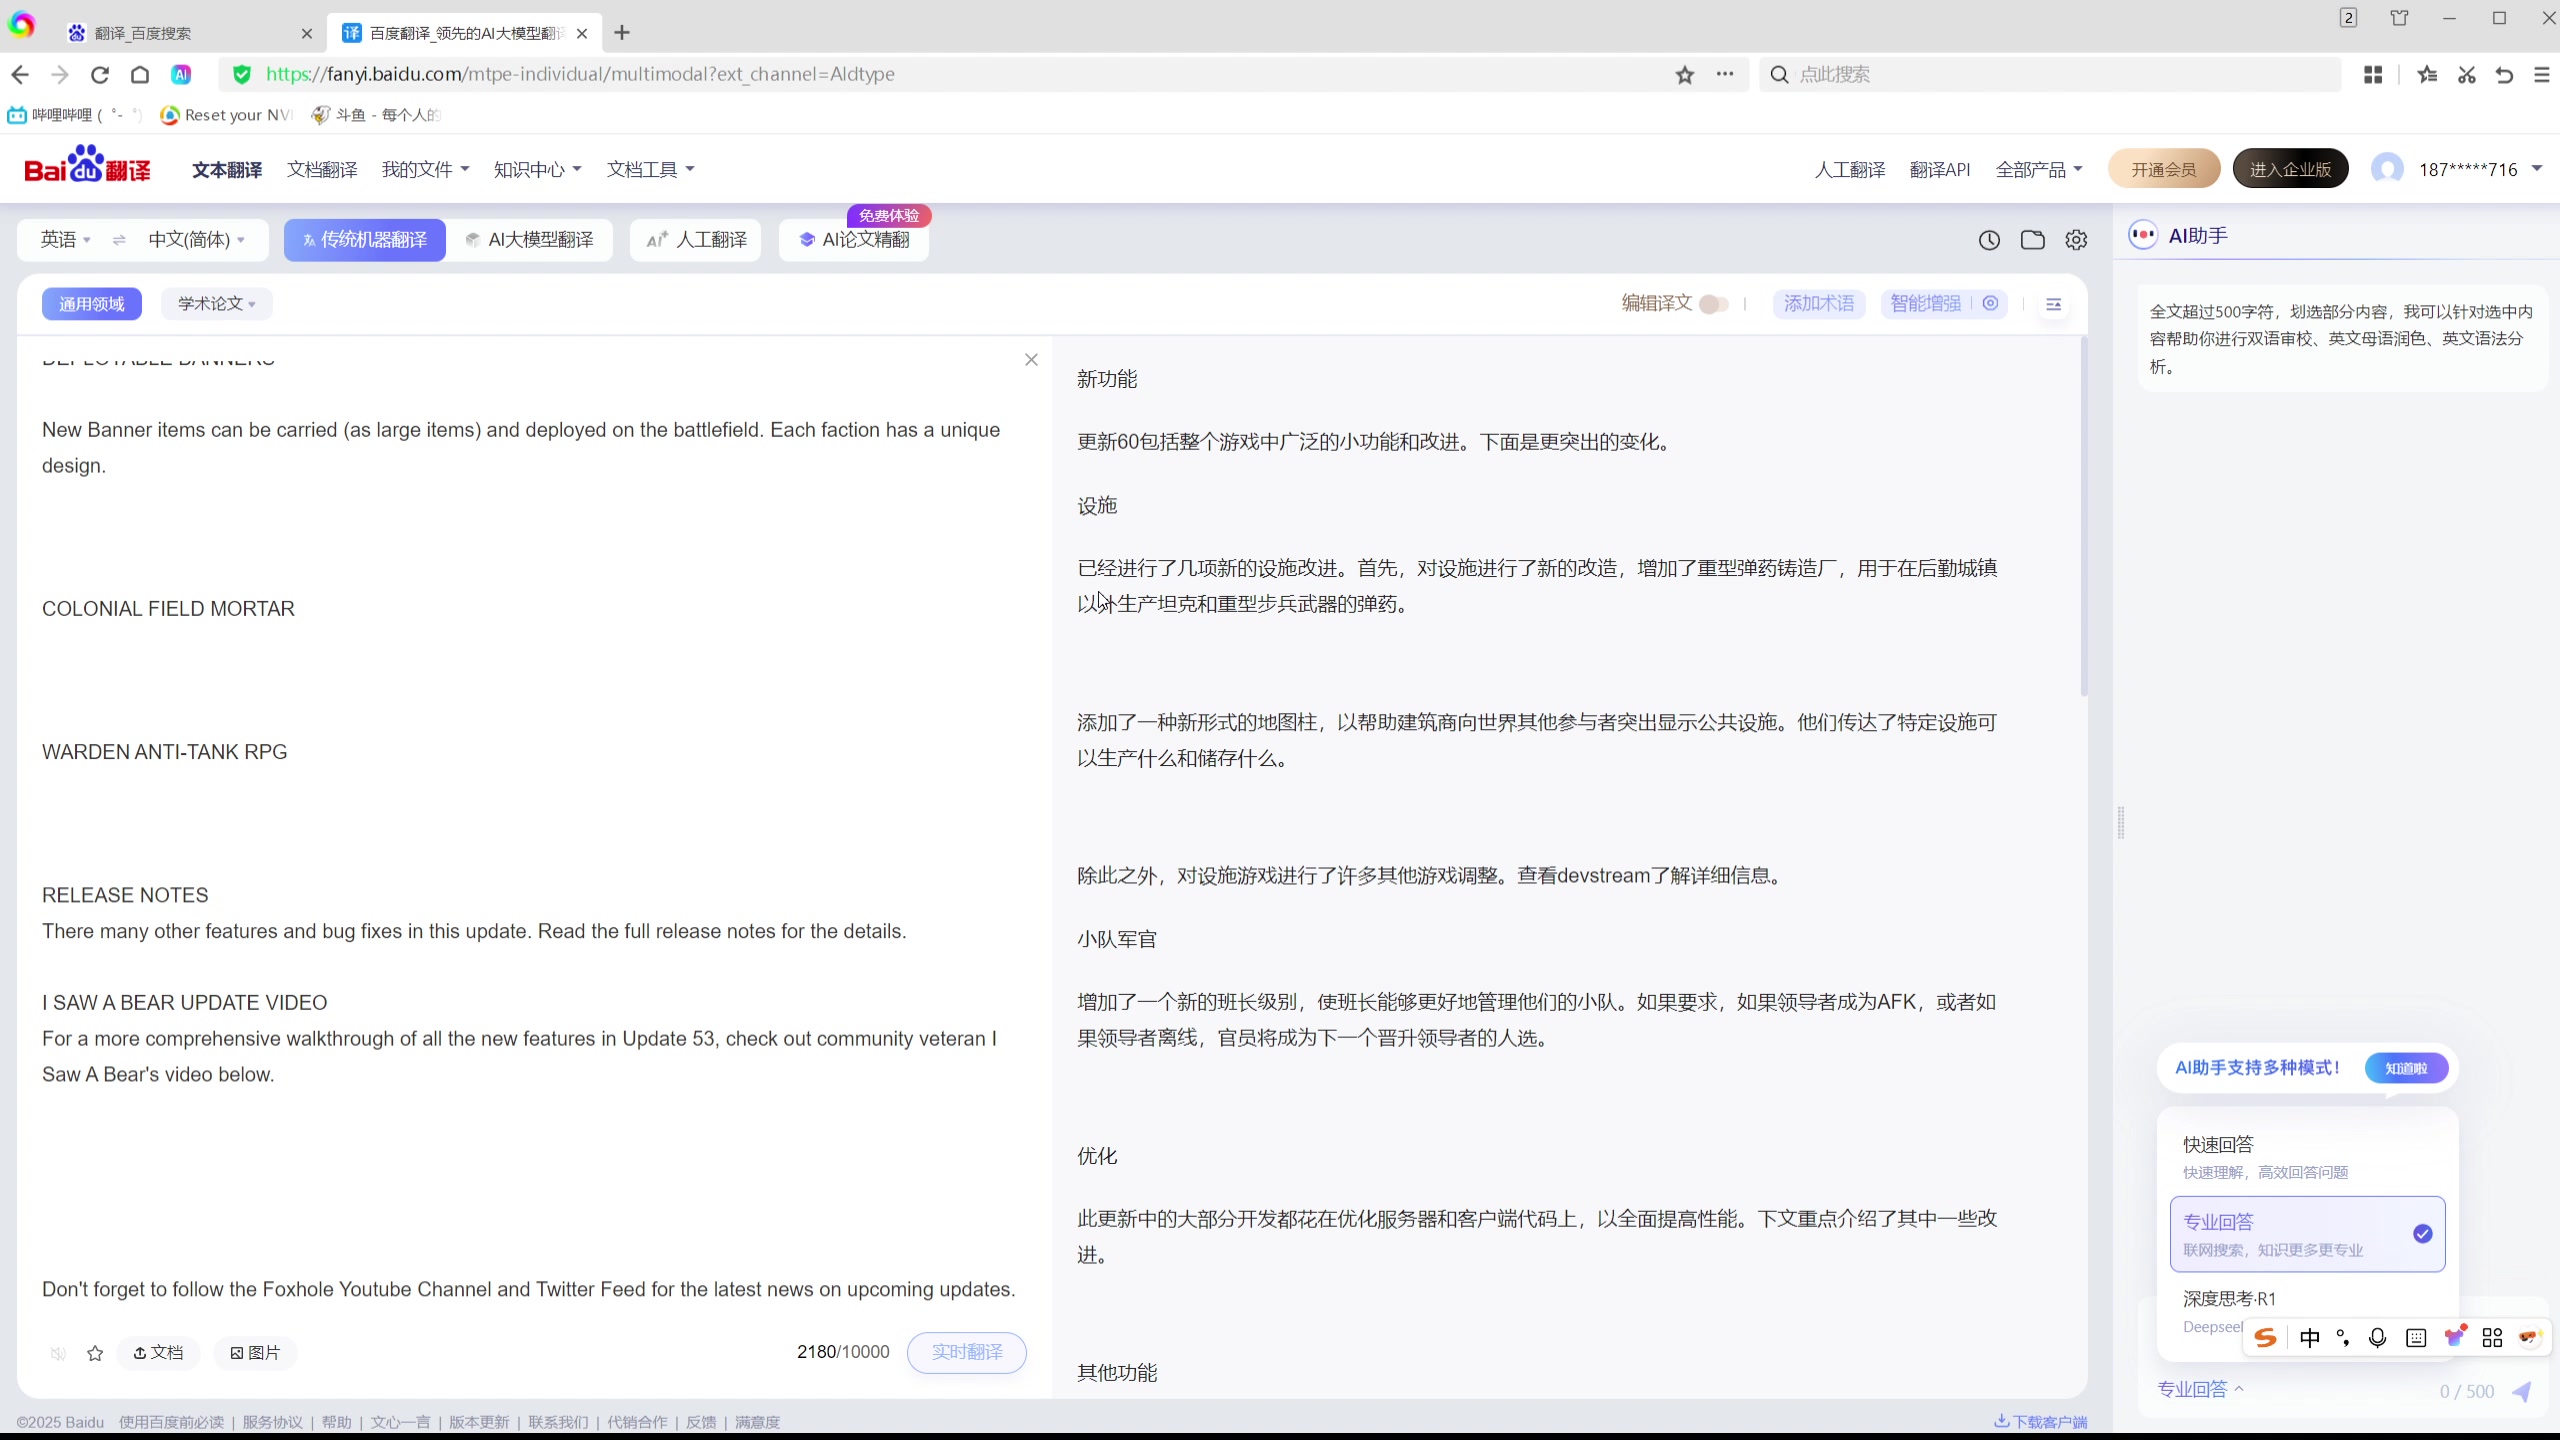
Task: Select 人工翻译 mode tab
Action: [x=696, y=240]
